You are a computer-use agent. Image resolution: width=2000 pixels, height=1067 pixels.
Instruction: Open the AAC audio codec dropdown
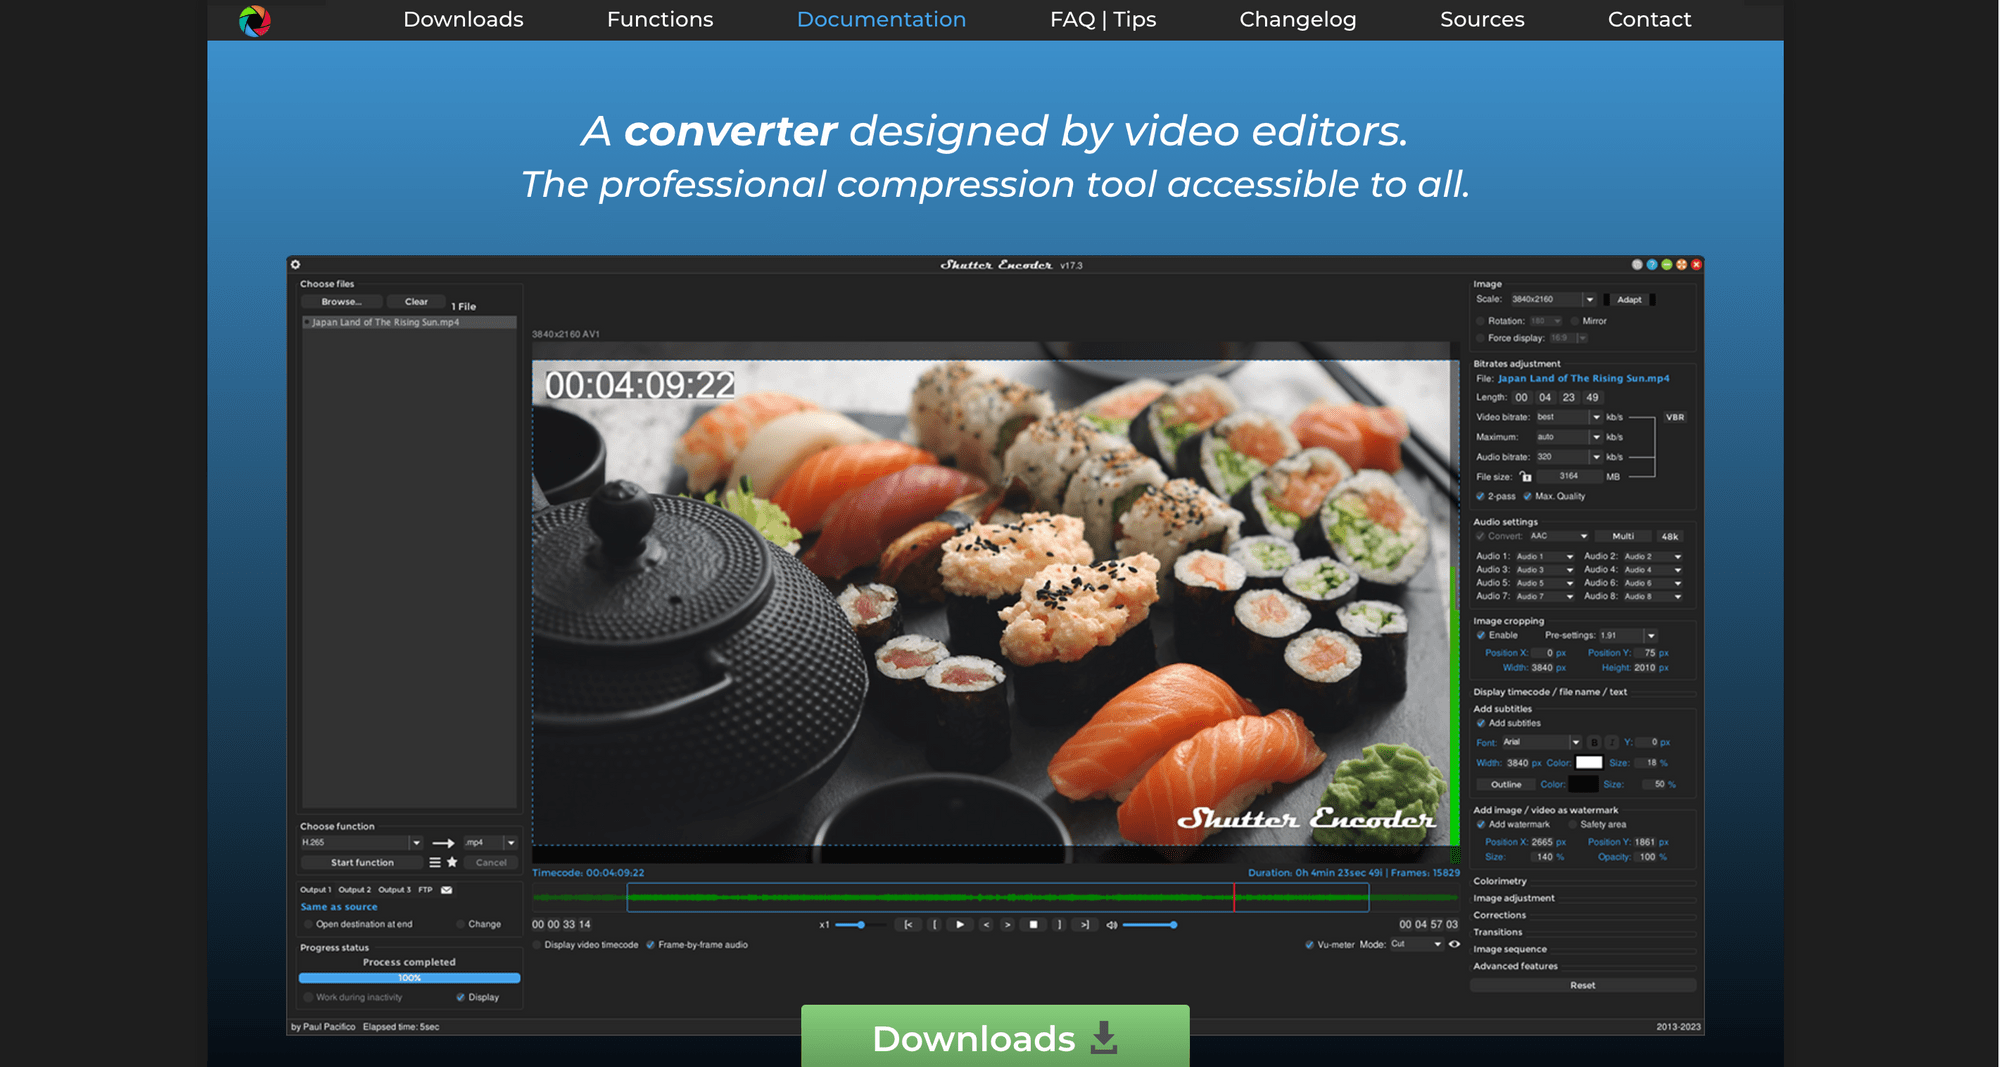pos(1559,536)
